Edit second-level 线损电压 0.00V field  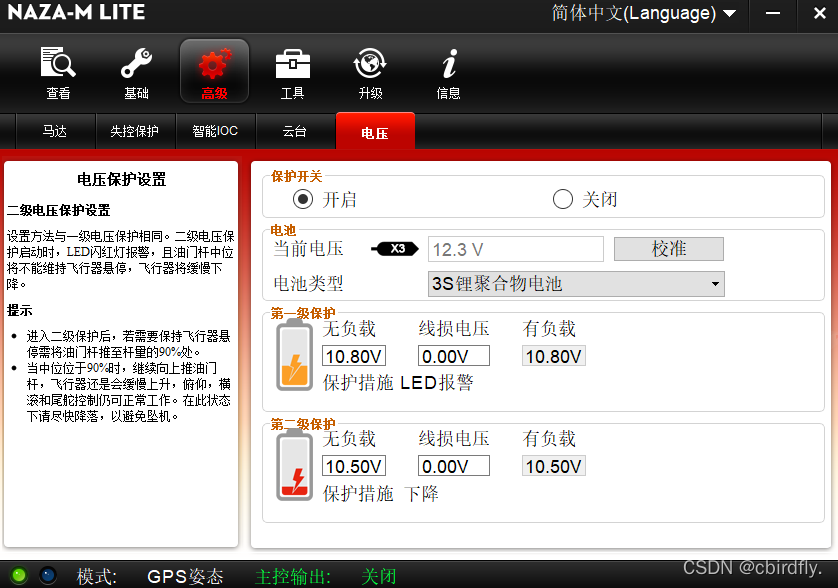tap(454, 466)
